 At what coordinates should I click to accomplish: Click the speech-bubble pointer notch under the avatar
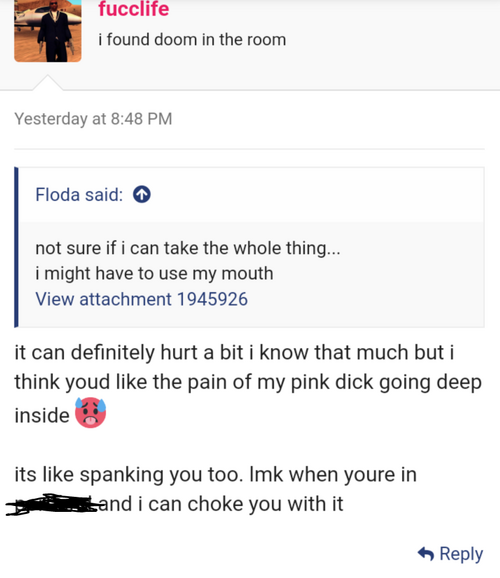pyautogui.click(x=48, y=83)
